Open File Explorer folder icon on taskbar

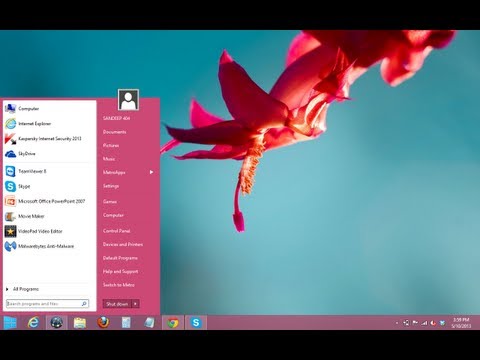(80, 323)
